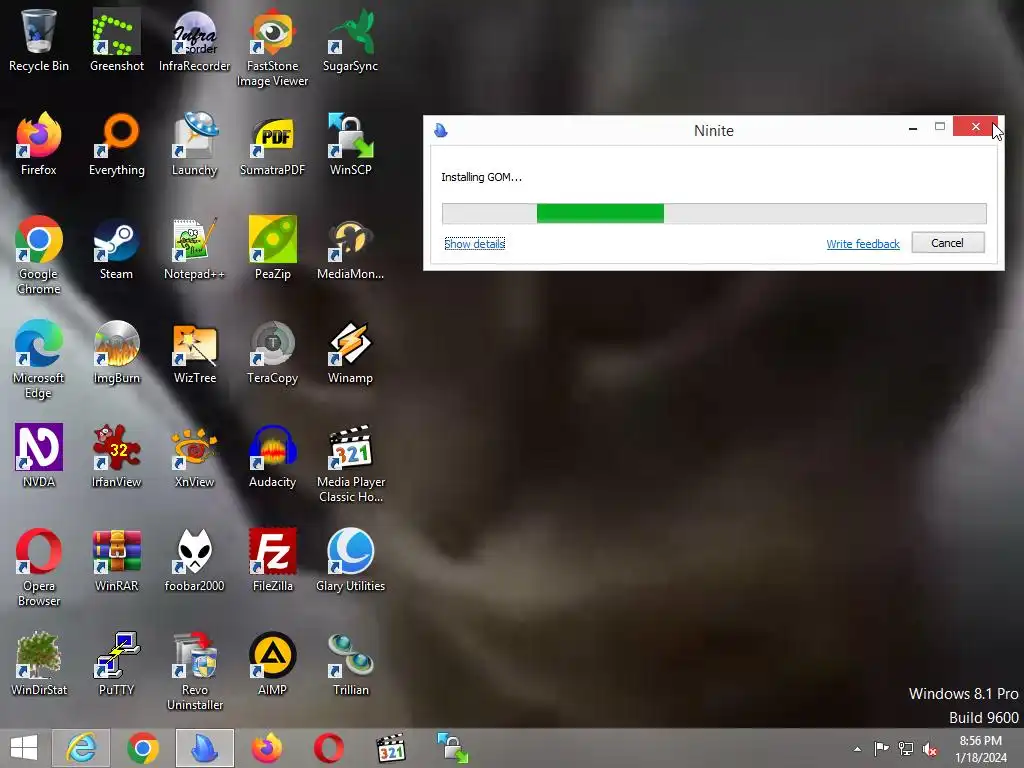This screenshot has width=1024, height=768.
Task: Click the WinSCP desktop shortcut
Action: (351, 144)
